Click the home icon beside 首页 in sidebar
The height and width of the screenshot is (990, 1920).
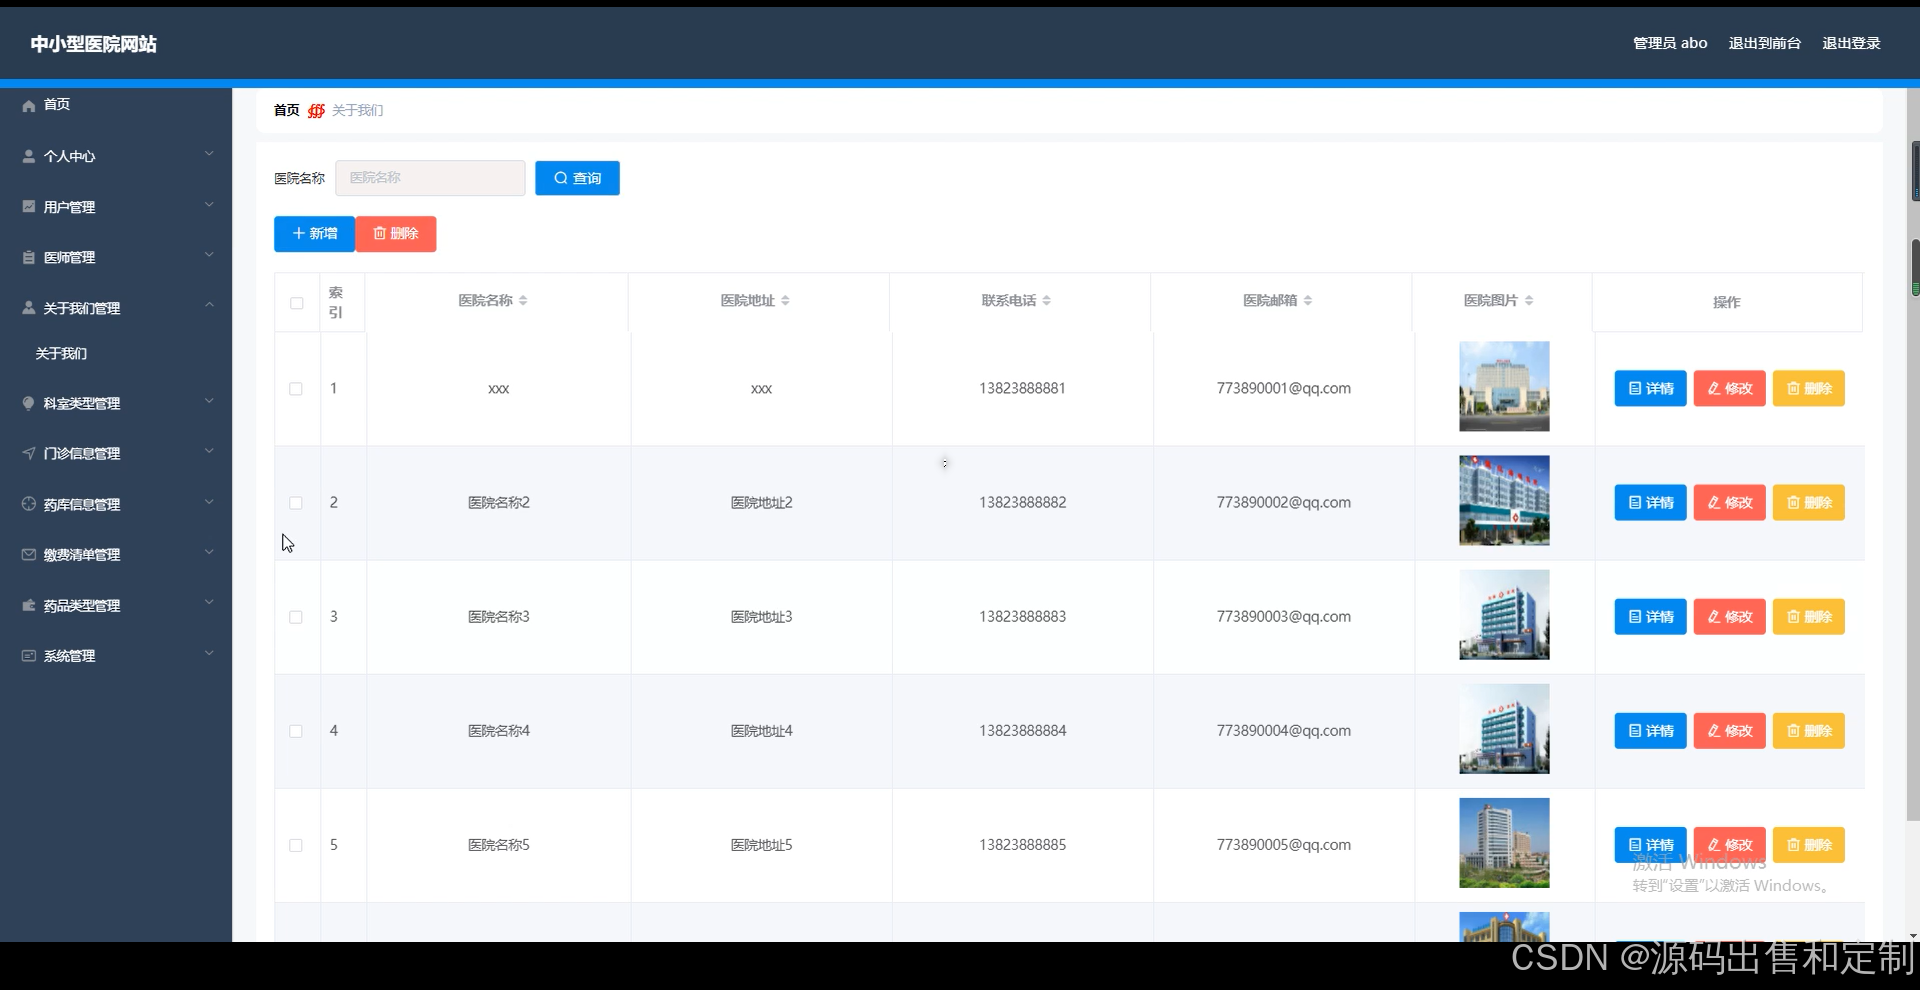29,105
